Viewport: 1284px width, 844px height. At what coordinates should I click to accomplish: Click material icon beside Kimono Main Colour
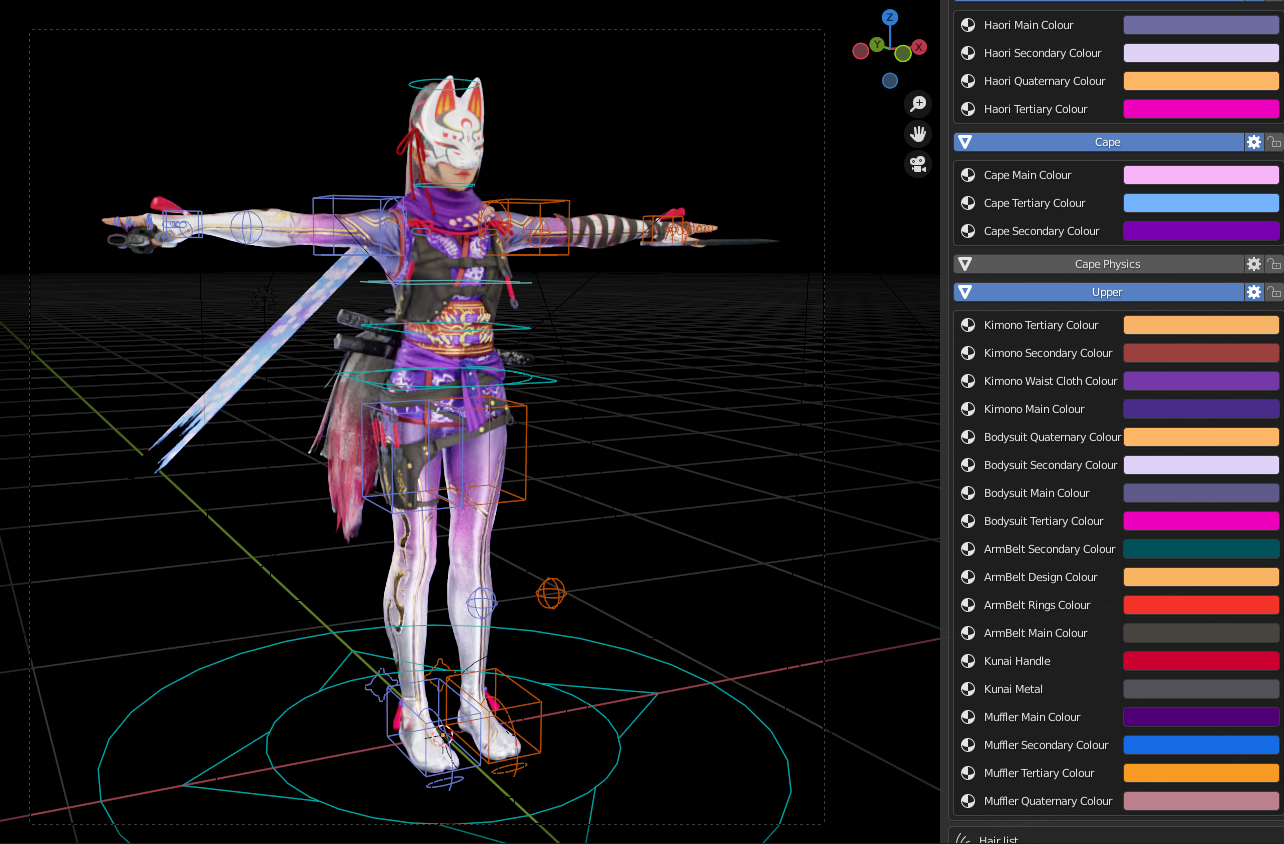[968, 409]
